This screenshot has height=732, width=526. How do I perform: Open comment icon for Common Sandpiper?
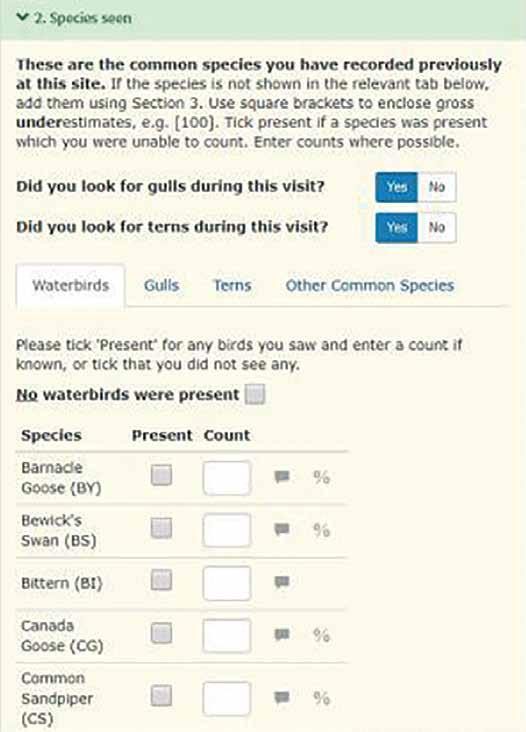pyautogui.click(x=282, y=697)
